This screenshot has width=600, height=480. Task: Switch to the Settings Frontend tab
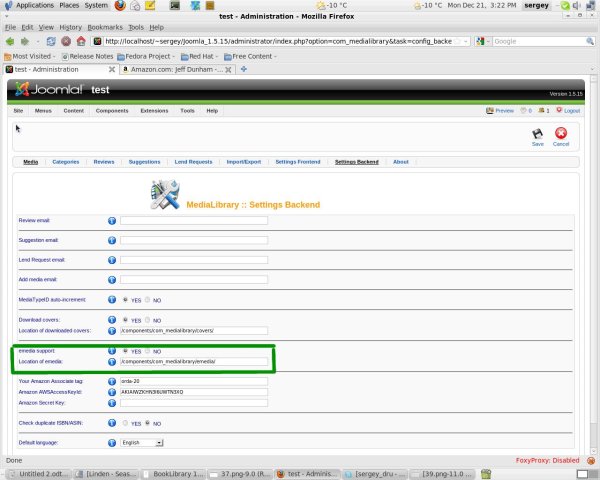[x=298, y=162]
